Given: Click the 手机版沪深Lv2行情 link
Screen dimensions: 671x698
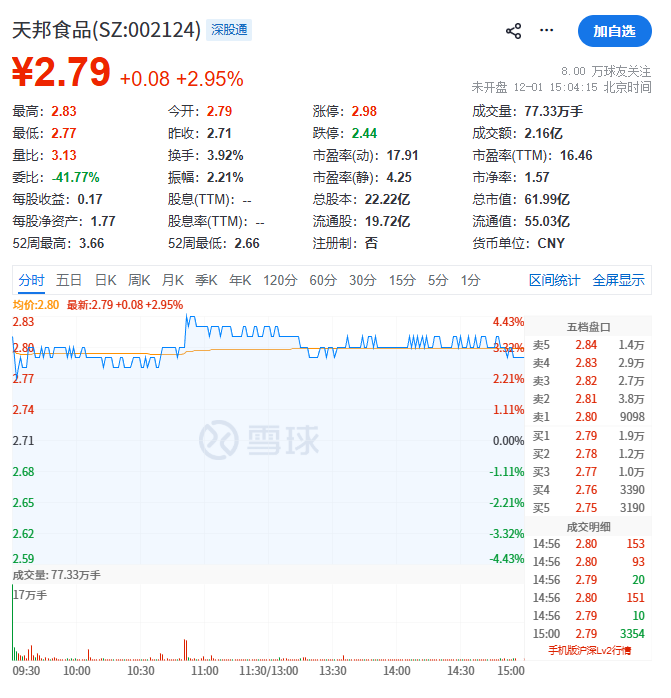Looking at the screenshot, I should point(589,650).
